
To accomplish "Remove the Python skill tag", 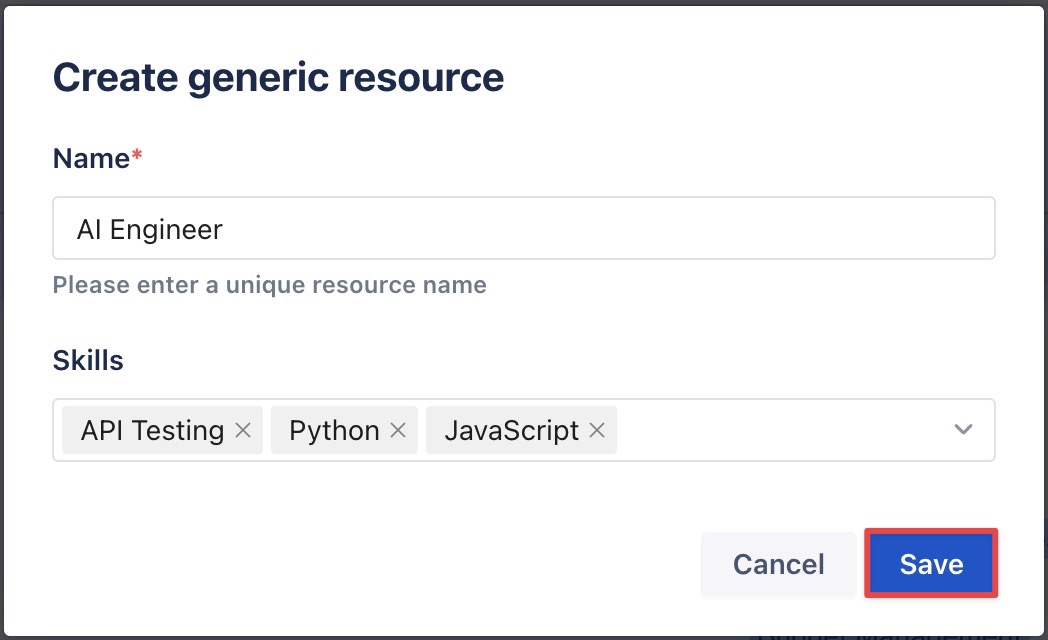I will [397, 431].
